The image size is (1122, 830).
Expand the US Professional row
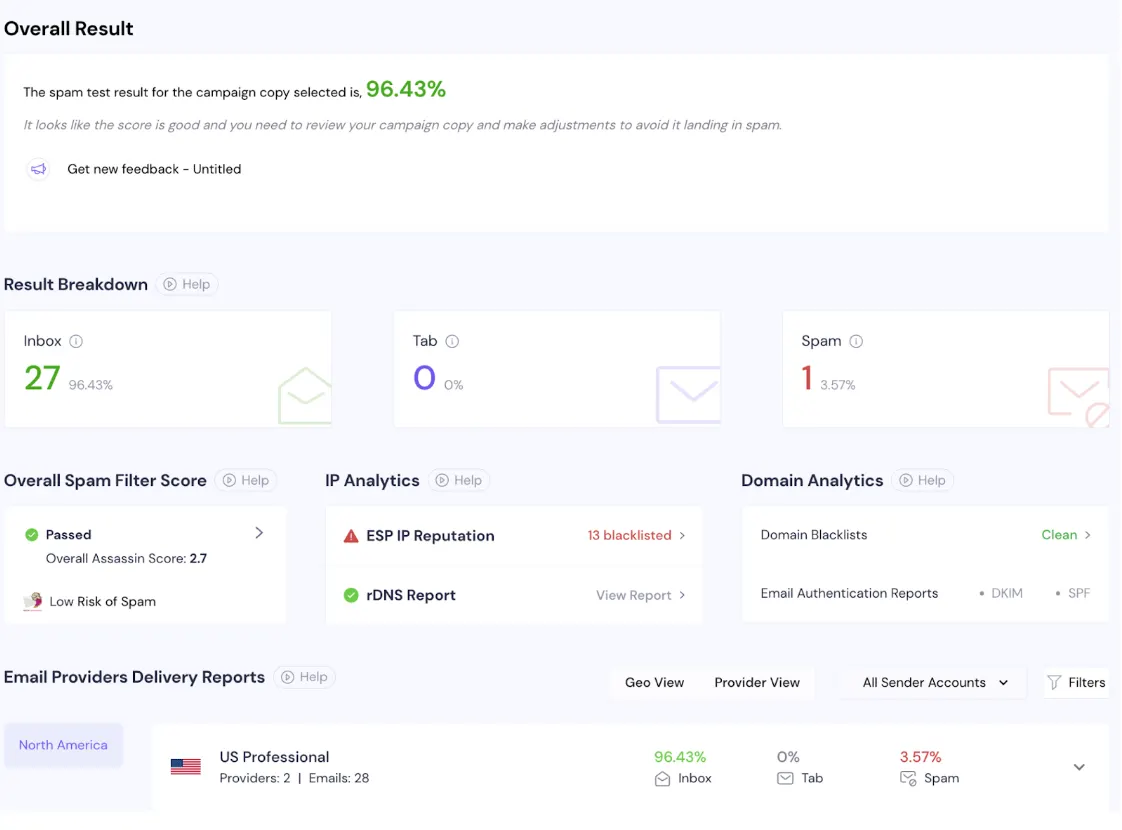1079,767
